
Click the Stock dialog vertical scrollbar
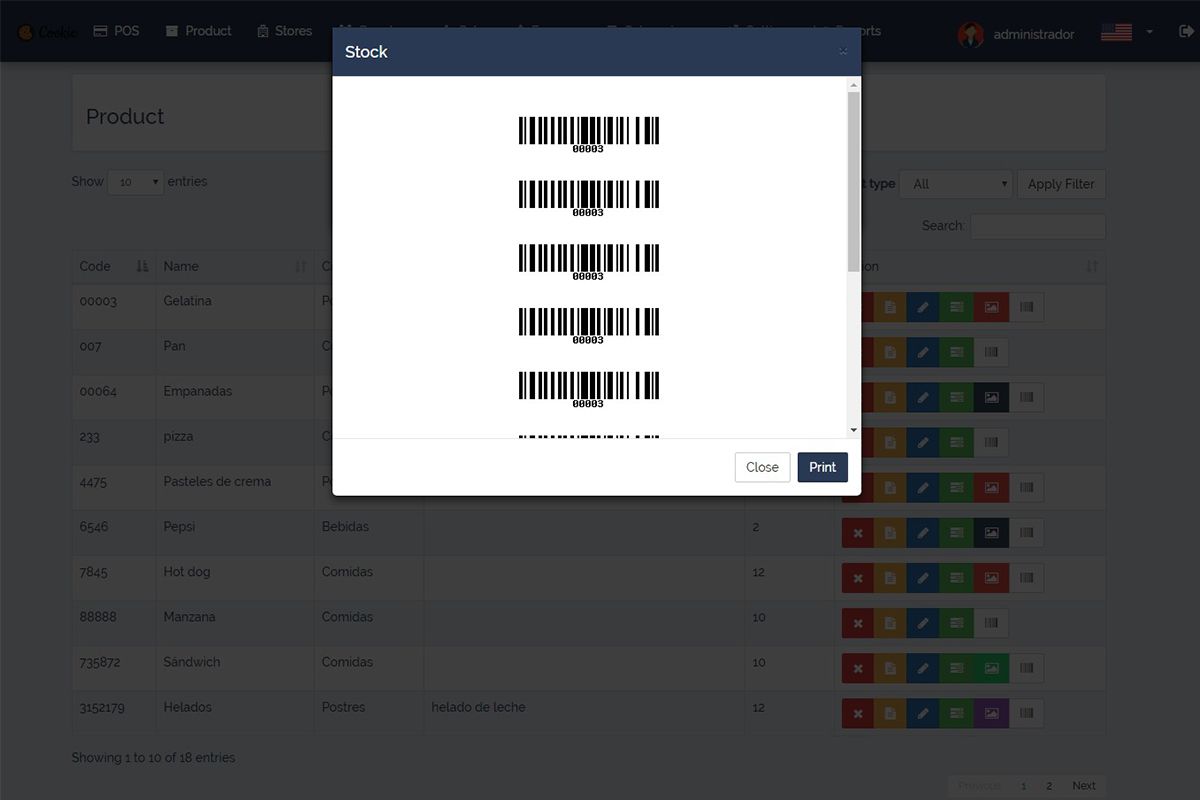point(853,180)
